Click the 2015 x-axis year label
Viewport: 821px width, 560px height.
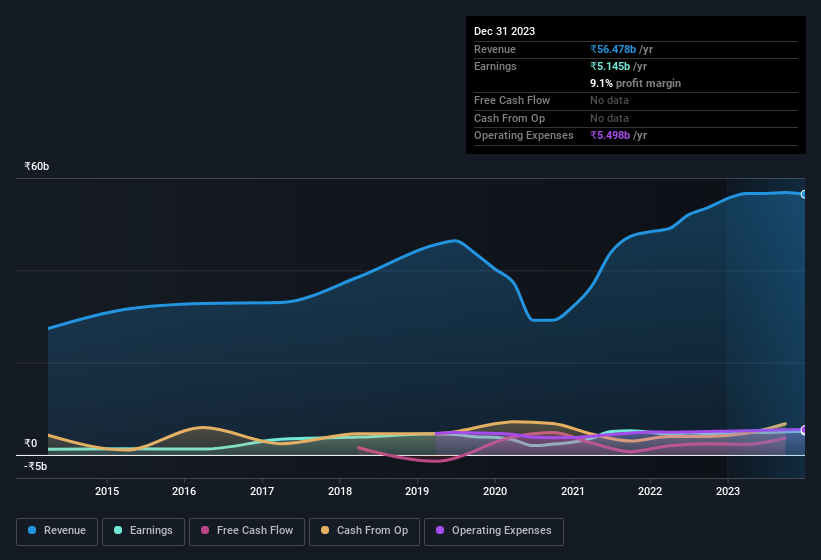[x=107, y=491]
